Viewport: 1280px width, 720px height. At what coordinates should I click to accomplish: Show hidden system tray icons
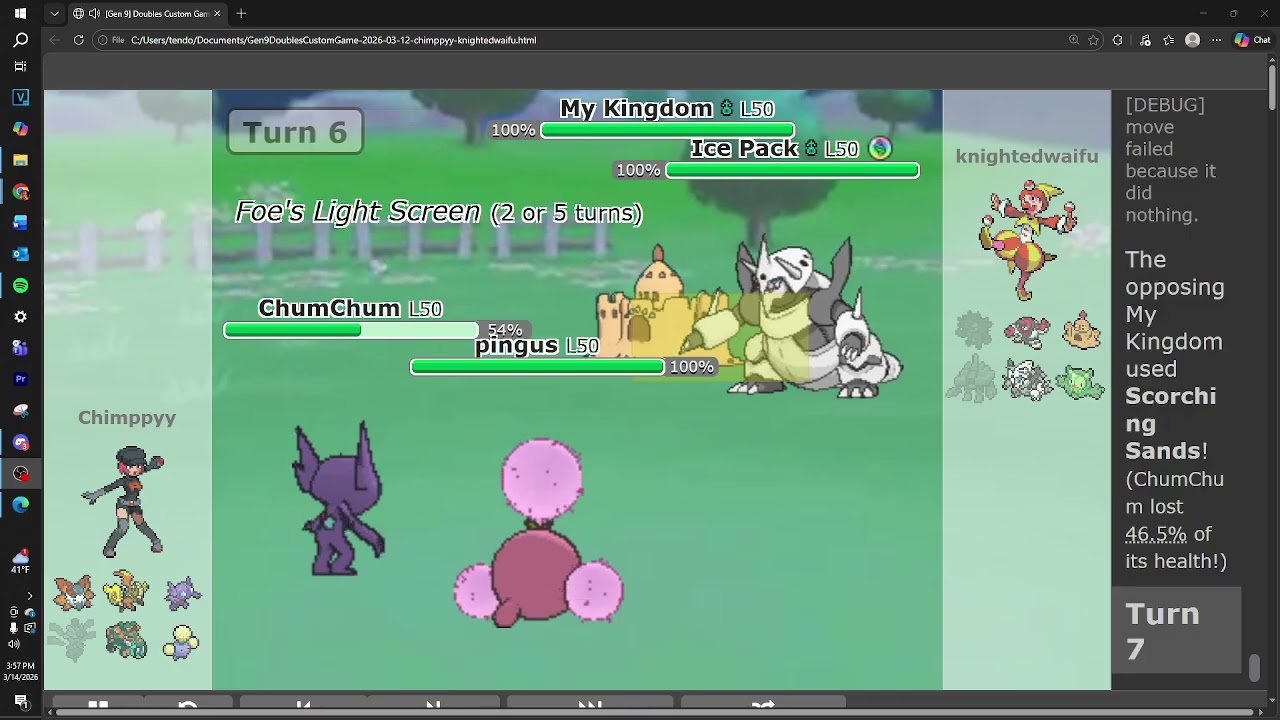[29, 596]
